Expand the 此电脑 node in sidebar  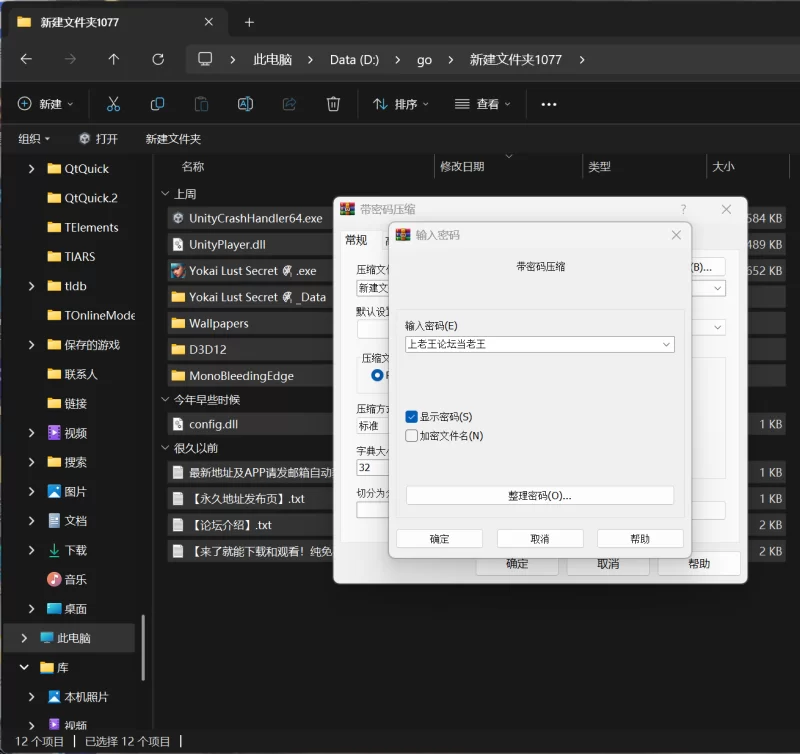pos(24,638)
